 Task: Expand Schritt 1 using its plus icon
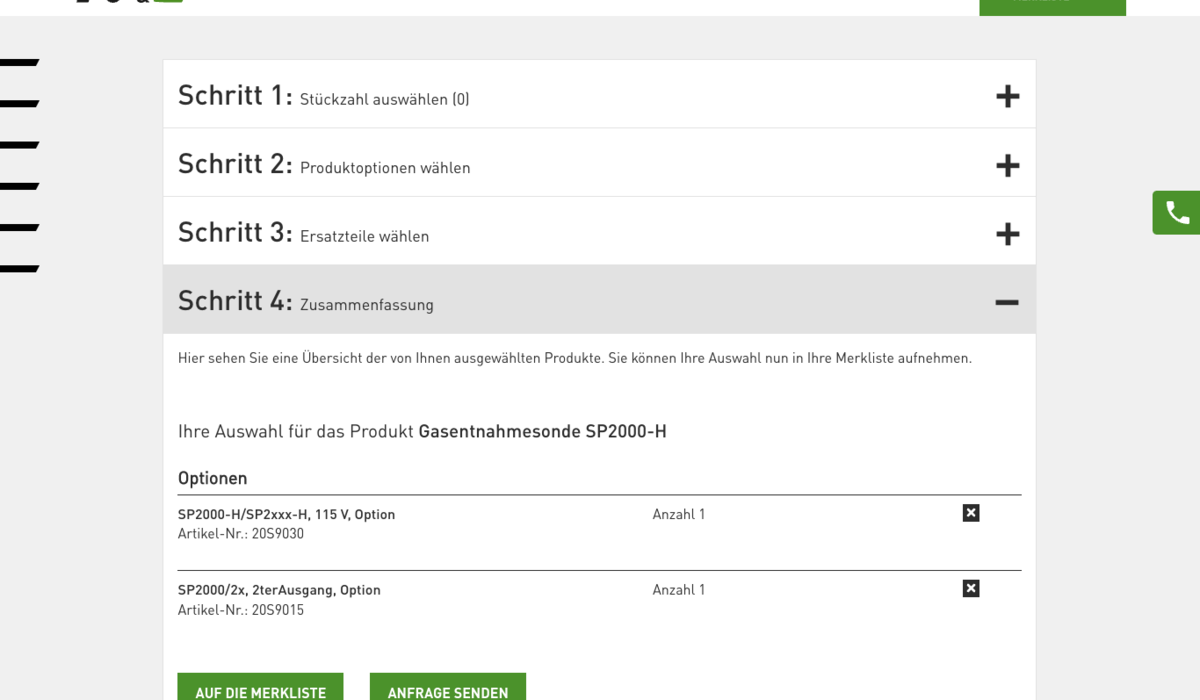click(x=1007, y=96)
